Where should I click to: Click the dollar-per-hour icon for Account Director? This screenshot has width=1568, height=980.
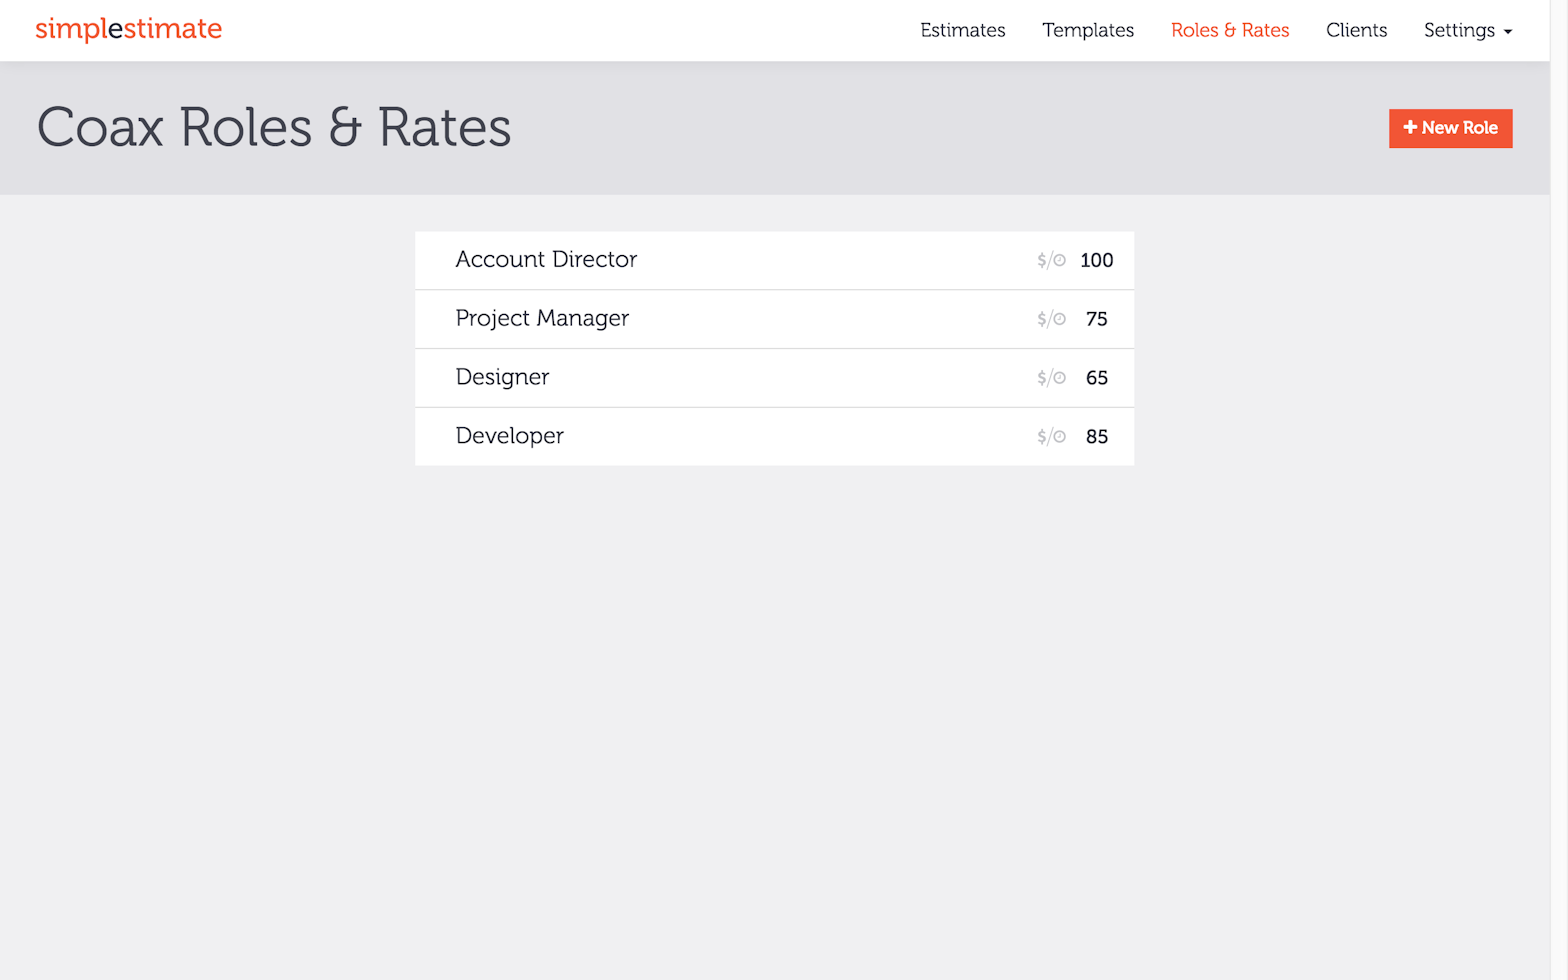[1051, 260]
